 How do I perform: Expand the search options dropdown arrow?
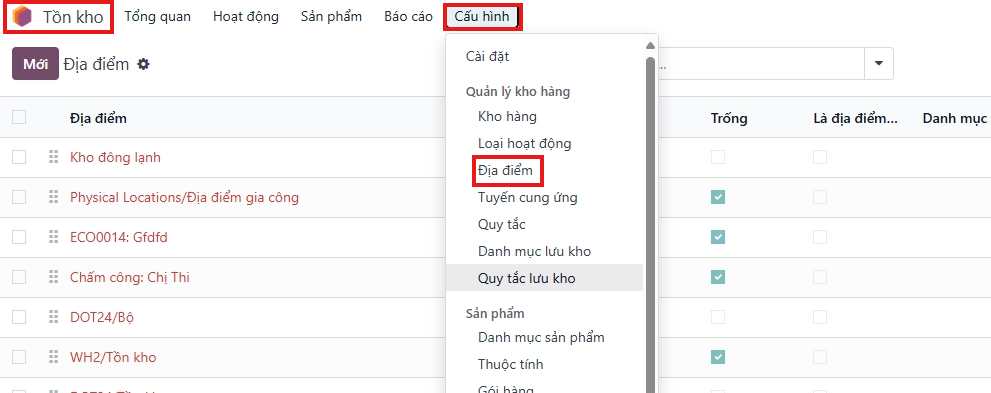[879, 63]
